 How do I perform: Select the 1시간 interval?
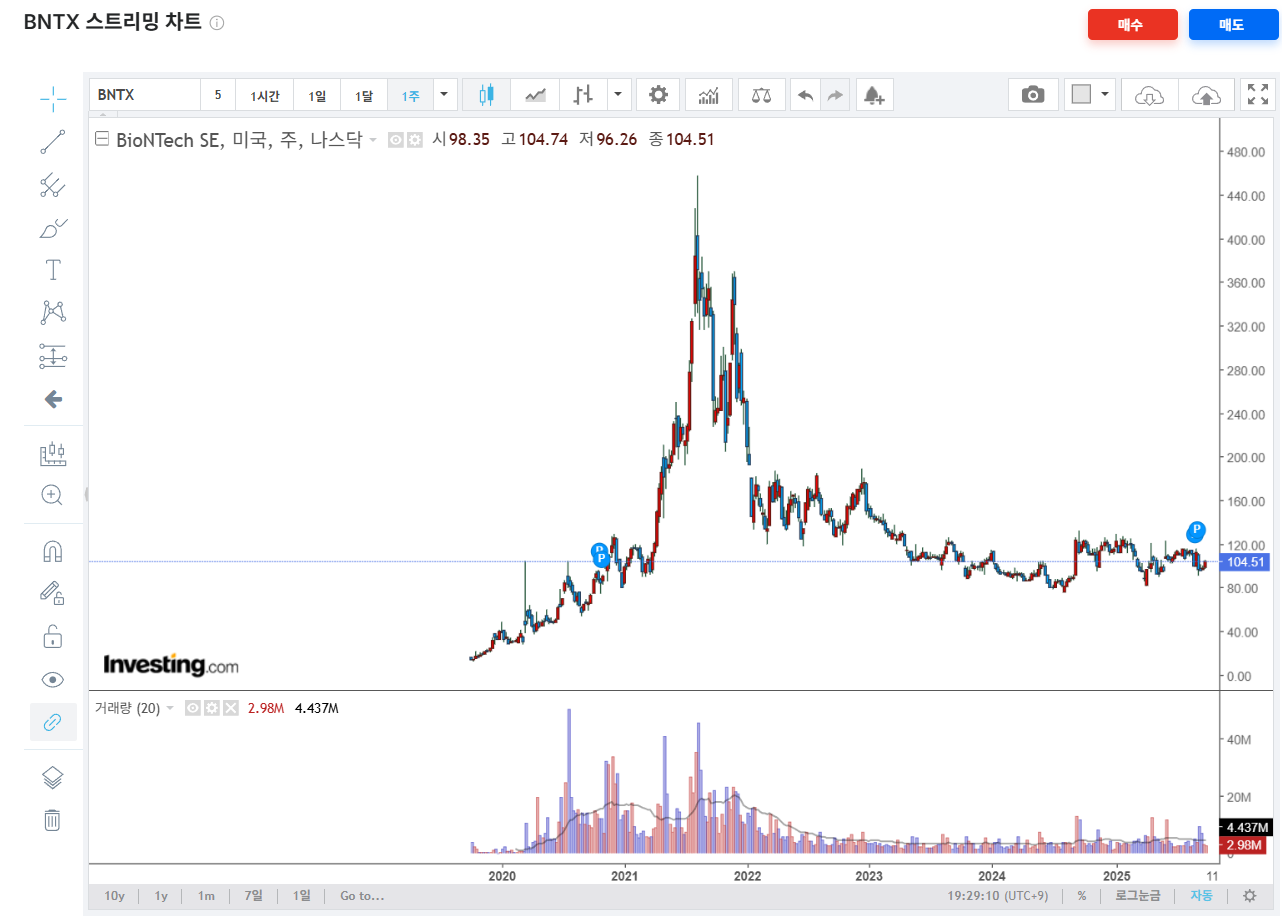point(265,95)
